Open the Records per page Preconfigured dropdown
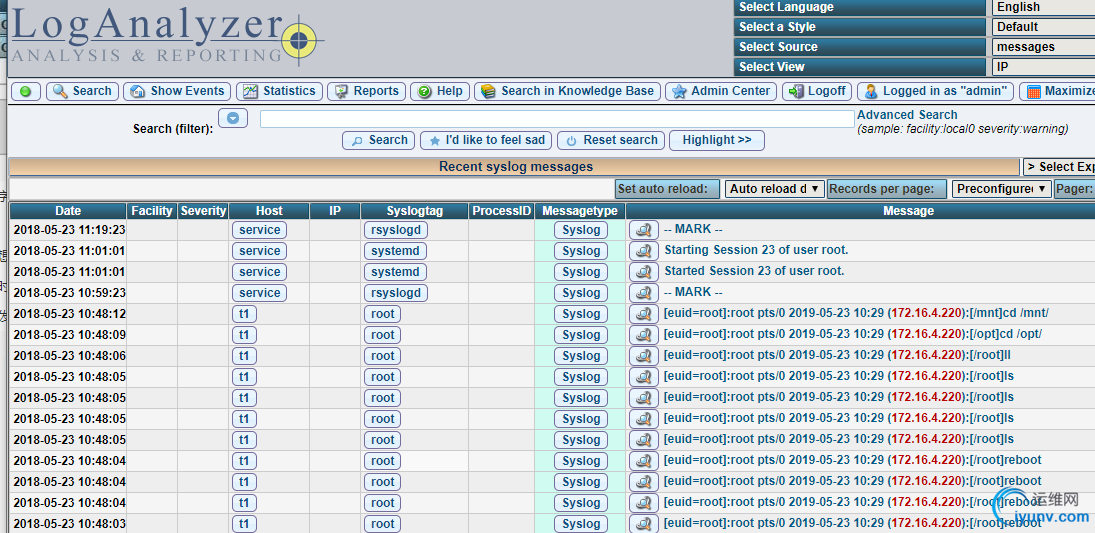 coord(1001,189)
